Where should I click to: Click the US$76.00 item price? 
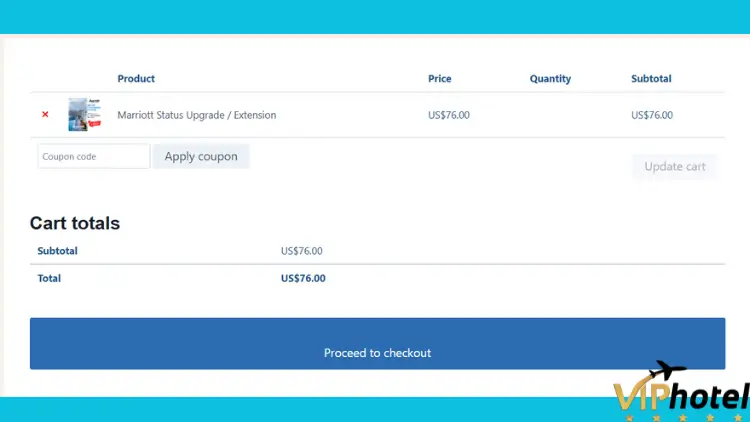click(x=449, y=115)
